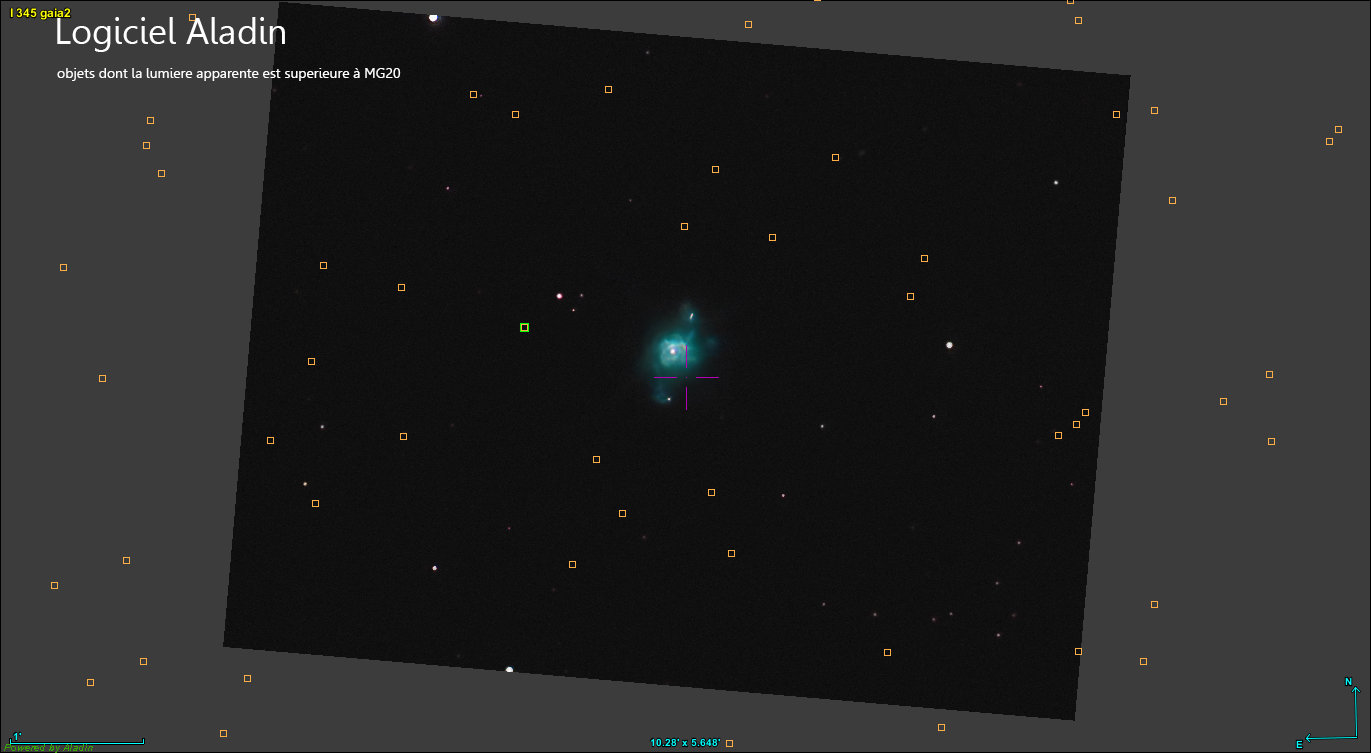Select the green highlighted catalog source marker
The height and width of the screenshot is (753, 1371).
pos(524,327)
